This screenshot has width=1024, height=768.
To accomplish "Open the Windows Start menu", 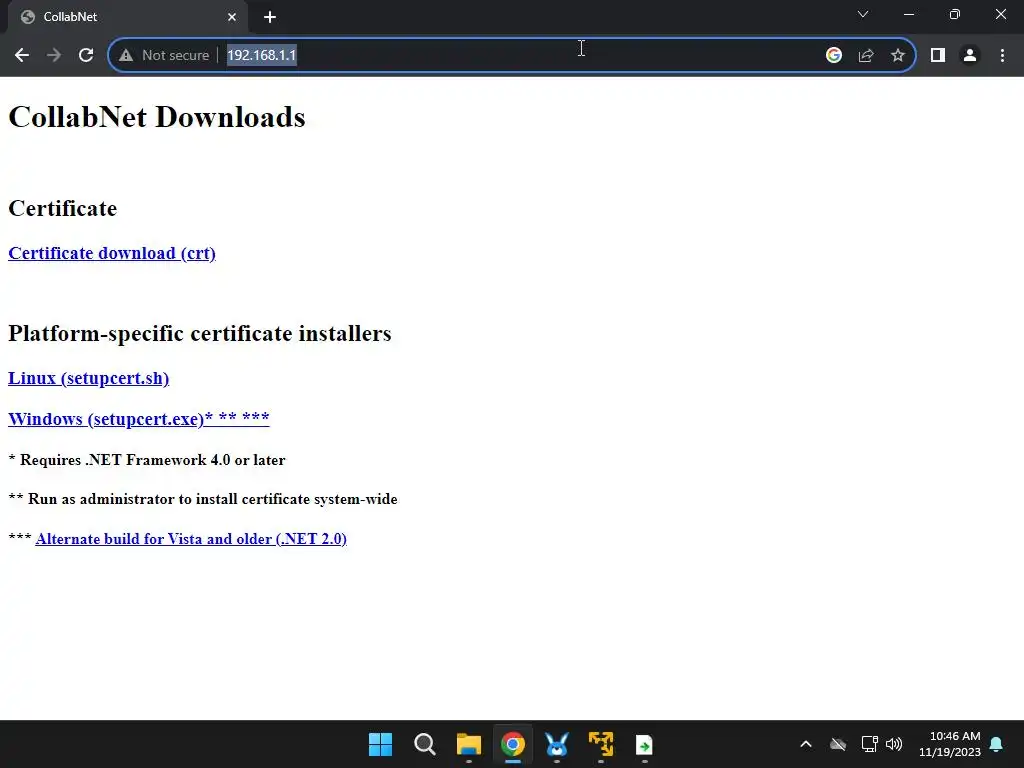I will pyautogui.click(x=380, y=744).
